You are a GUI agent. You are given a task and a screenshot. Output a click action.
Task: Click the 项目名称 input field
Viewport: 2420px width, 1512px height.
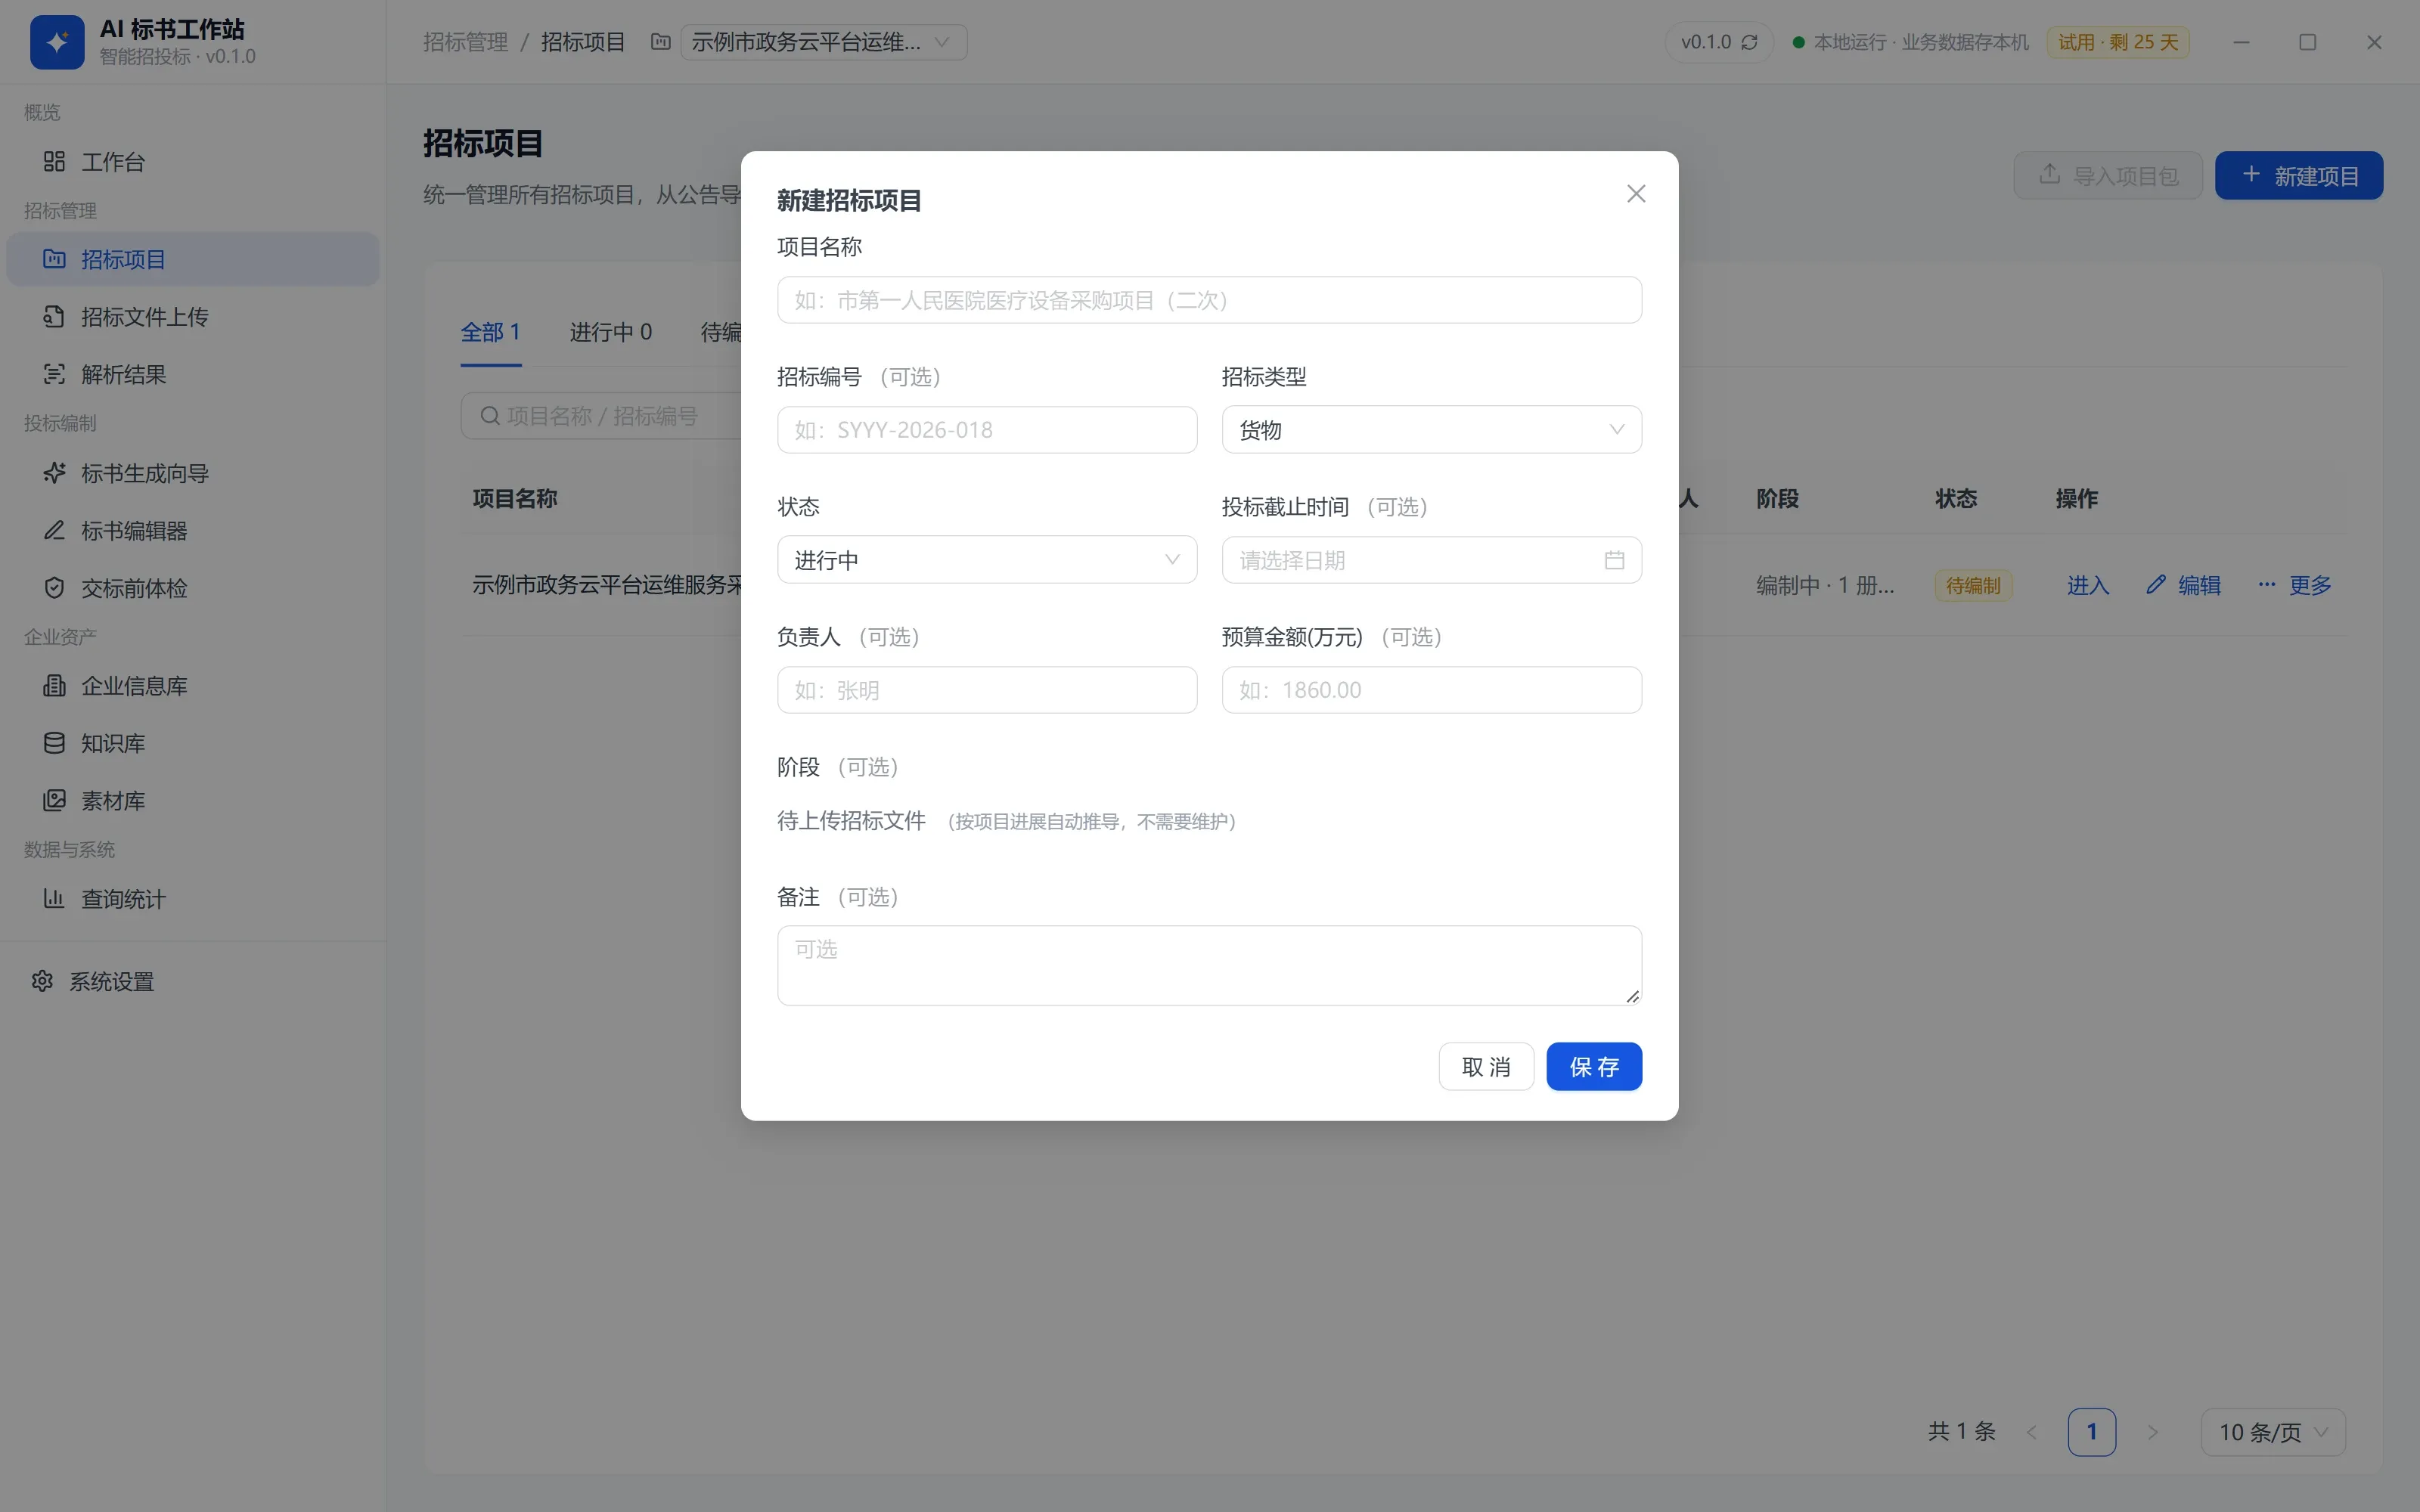(1209, 300)
